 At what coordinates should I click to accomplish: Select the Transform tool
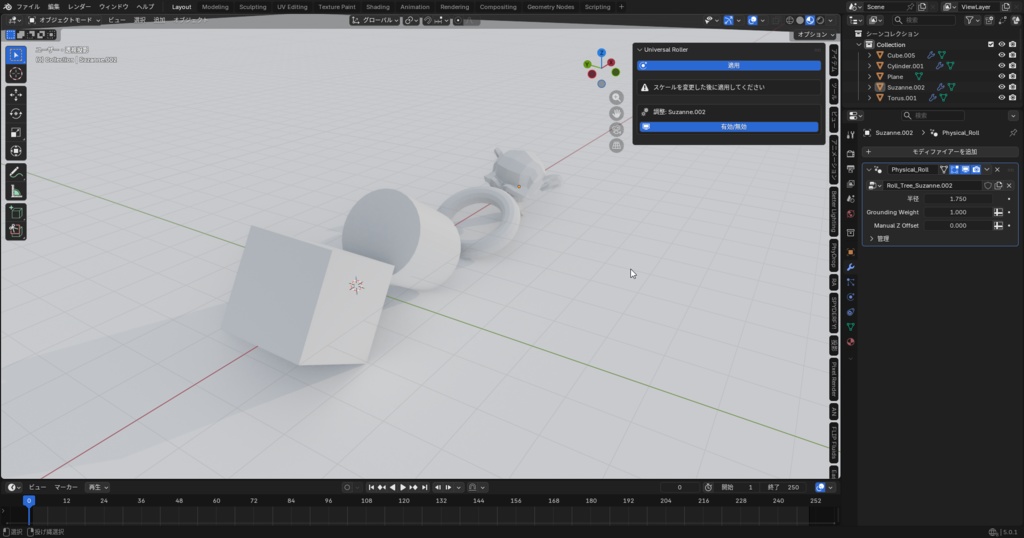(16, 151)
